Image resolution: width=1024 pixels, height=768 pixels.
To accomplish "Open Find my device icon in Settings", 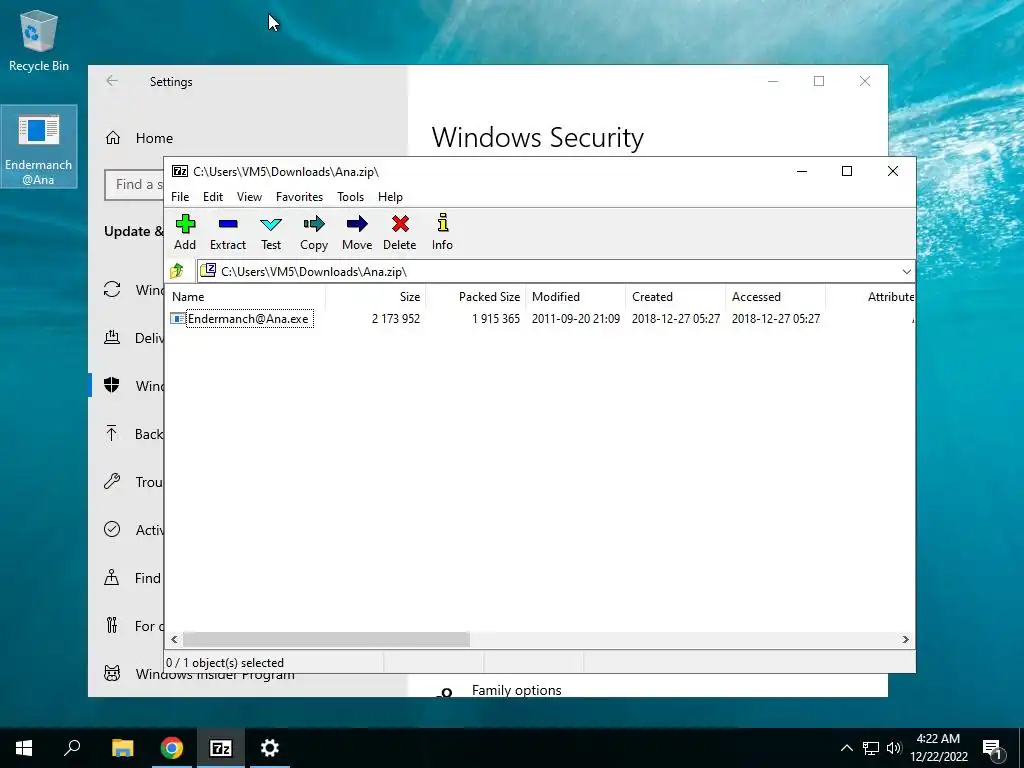I will 112,577.
